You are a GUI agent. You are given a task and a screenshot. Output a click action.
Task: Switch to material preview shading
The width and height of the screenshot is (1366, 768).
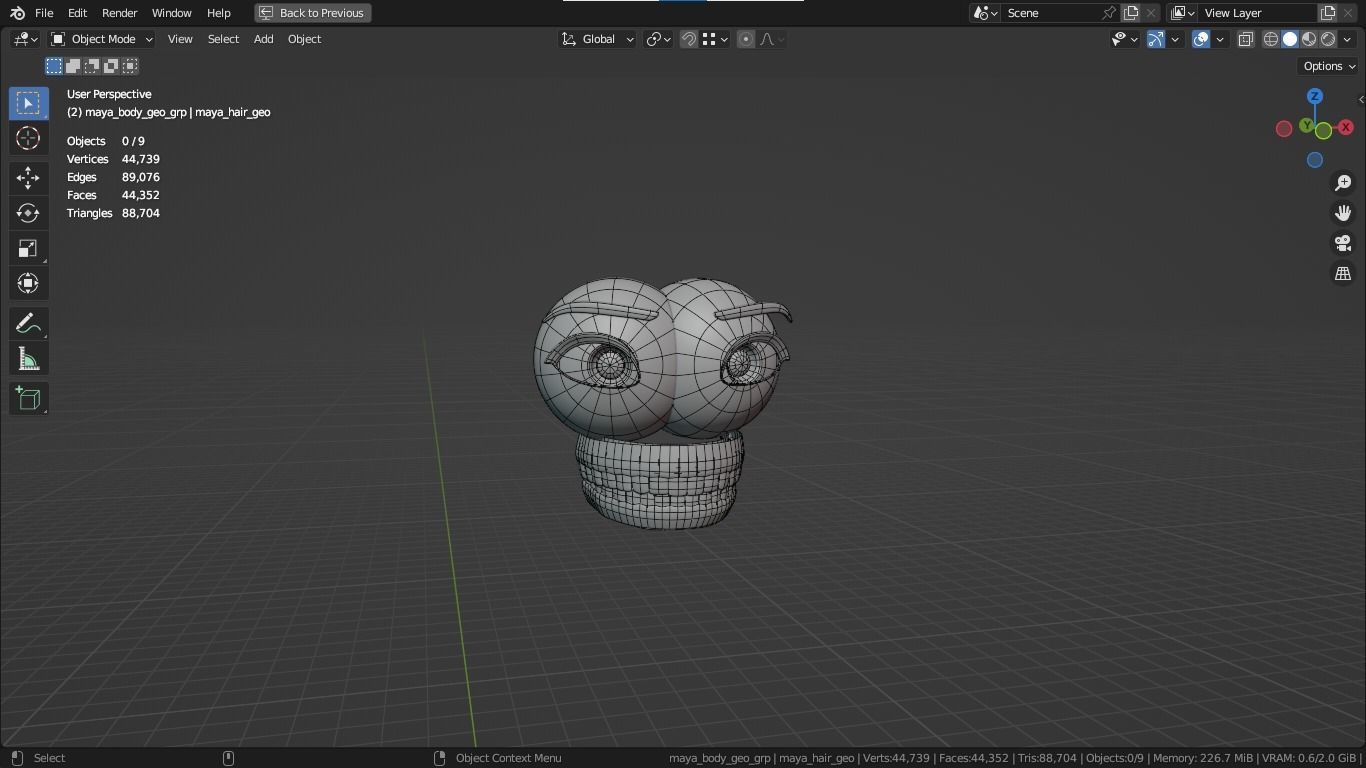tap(1309, 39)
